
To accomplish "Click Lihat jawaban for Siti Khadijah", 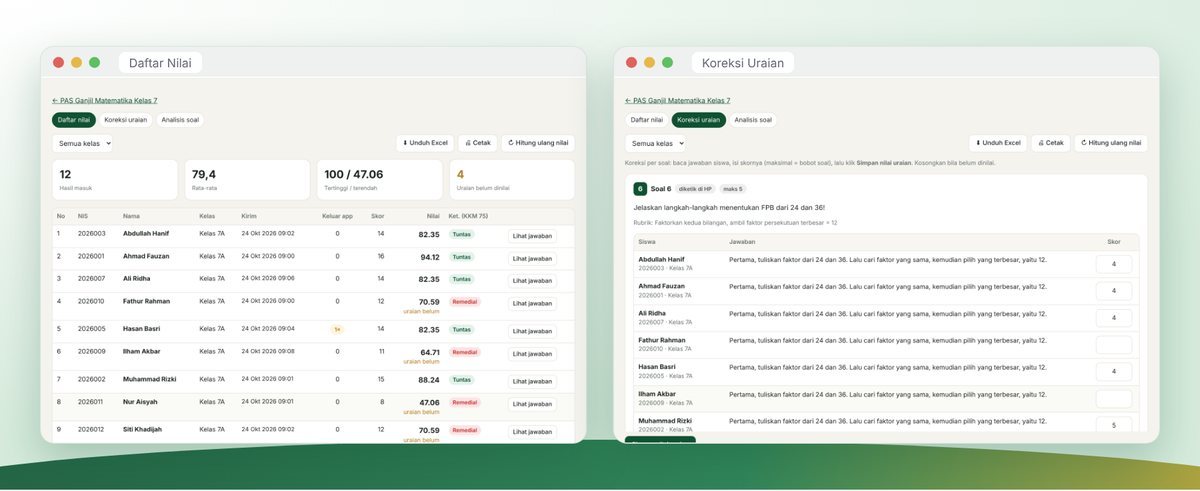I will click(x=532, y=432).
